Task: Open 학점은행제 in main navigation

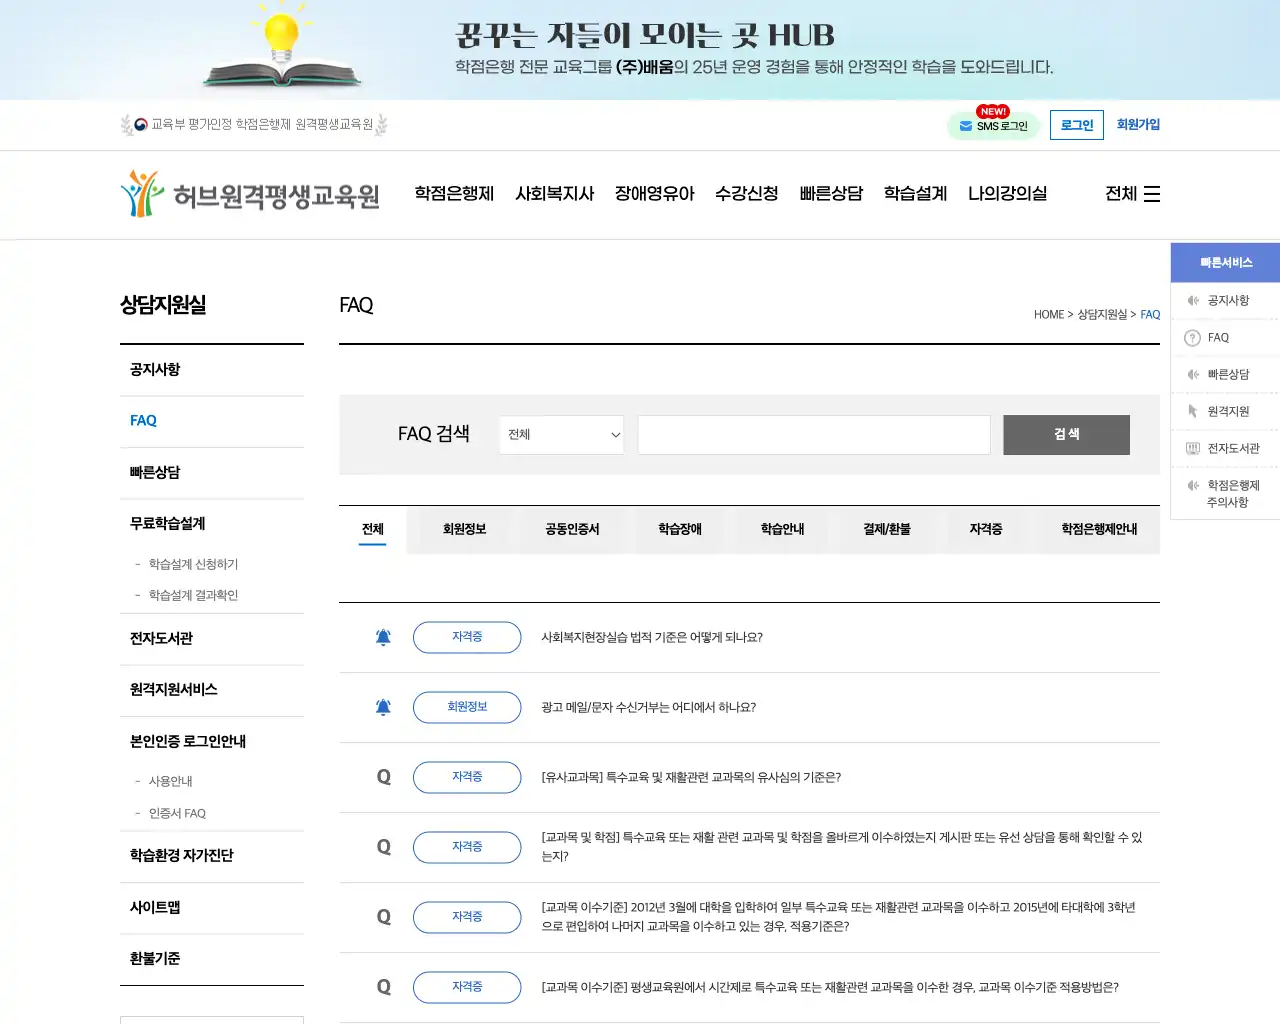Action: pos(455,194)
